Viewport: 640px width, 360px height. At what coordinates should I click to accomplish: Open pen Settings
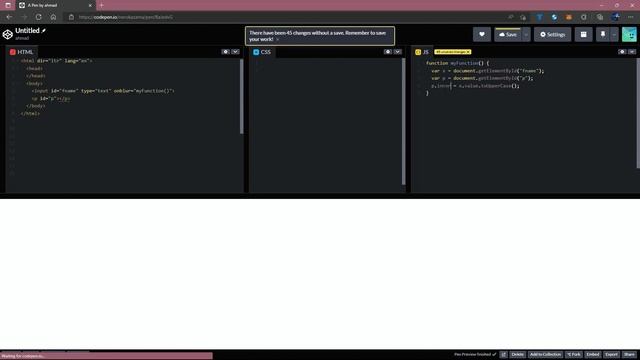pyautogui.click(x=552, y=35)
